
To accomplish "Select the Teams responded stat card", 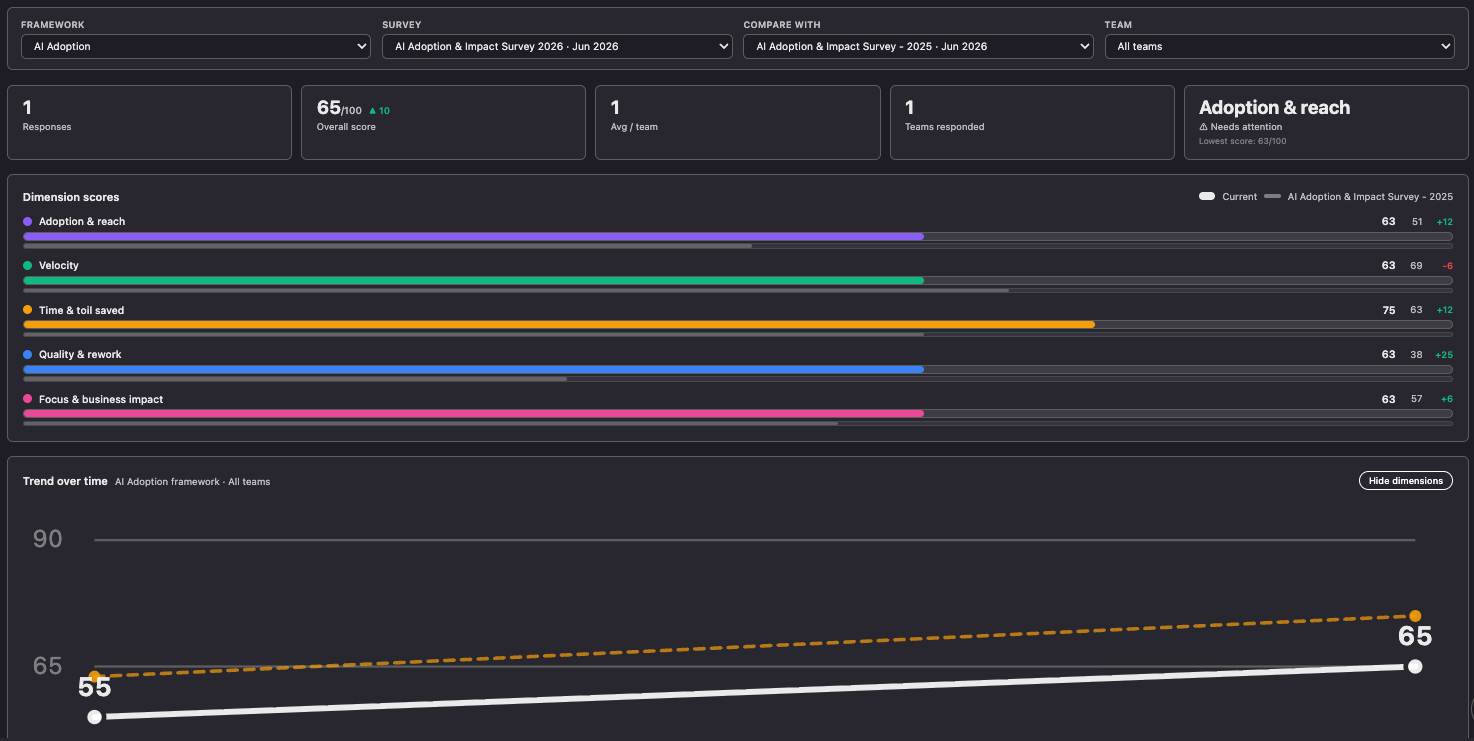I will [x=1032, y=122].
